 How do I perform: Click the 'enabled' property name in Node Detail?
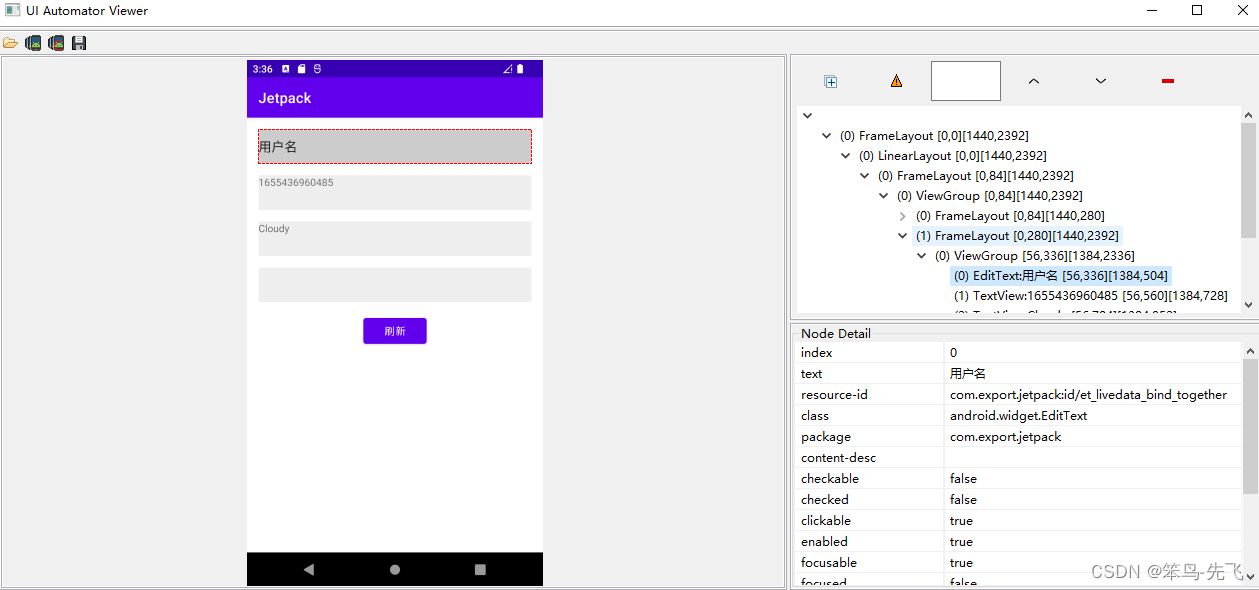click(824, 542)
